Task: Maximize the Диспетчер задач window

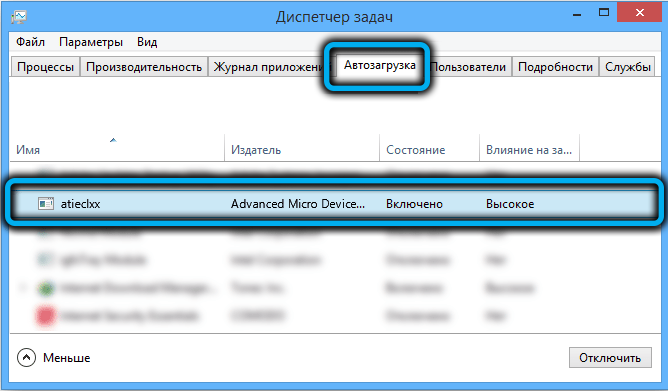Action: pos(604,13)
